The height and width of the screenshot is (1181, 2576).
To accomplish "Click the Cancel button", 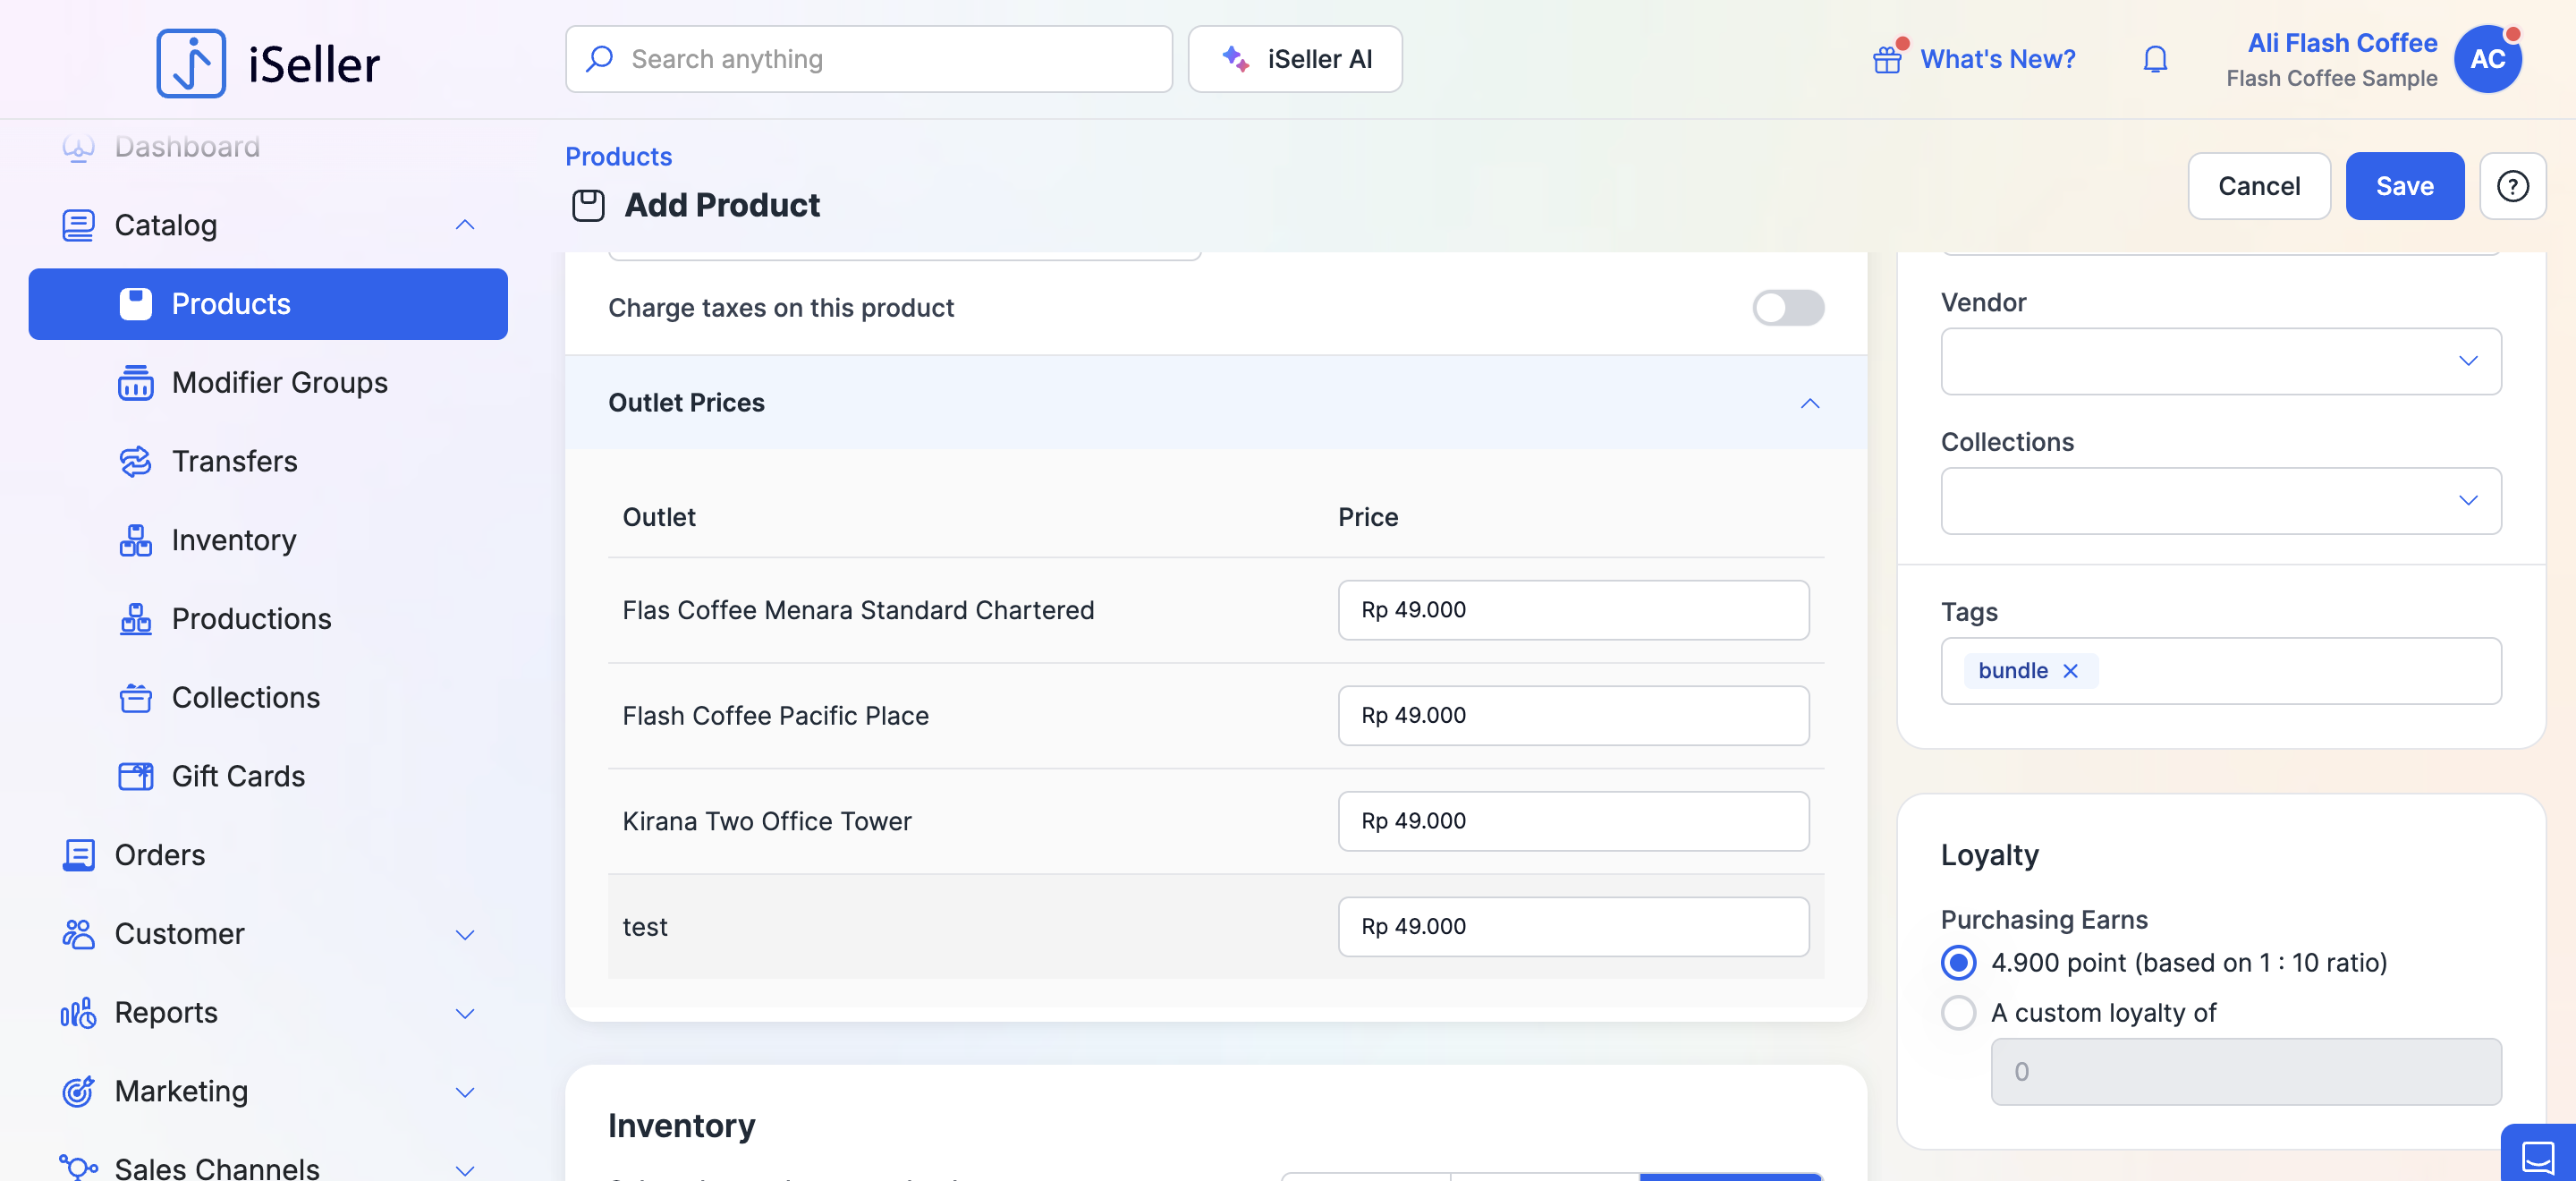I will tap(2258, 186).
